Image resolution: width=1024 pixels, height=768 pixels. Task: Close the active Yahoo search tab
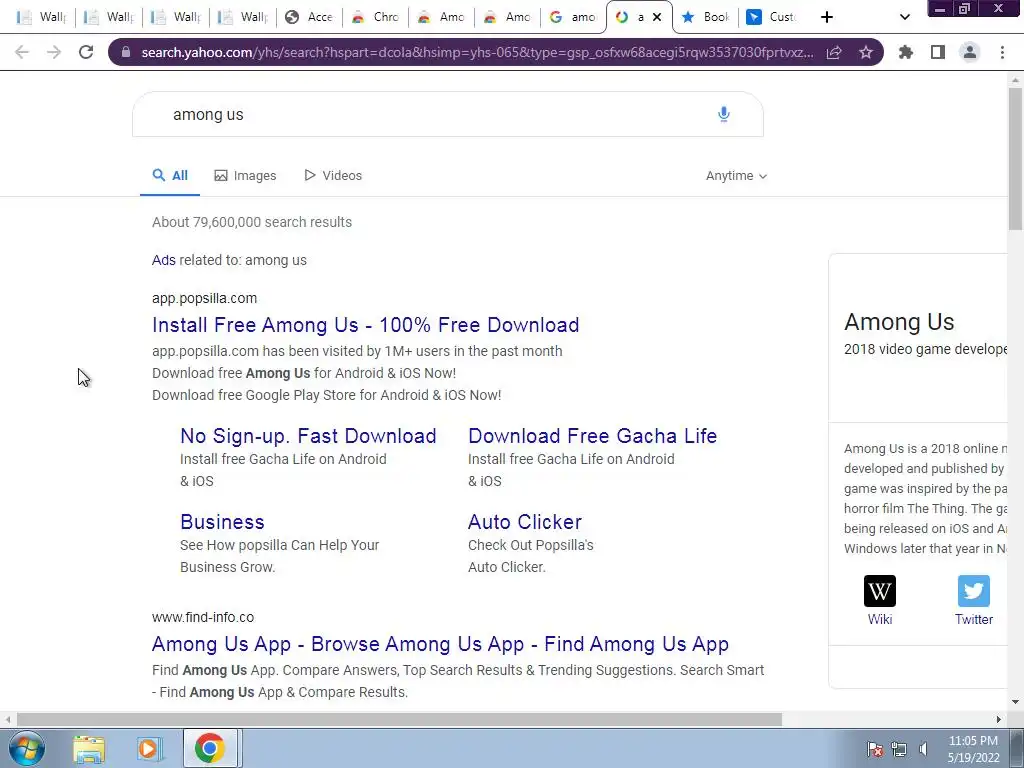pyautogui.click(x=657, y=17)
